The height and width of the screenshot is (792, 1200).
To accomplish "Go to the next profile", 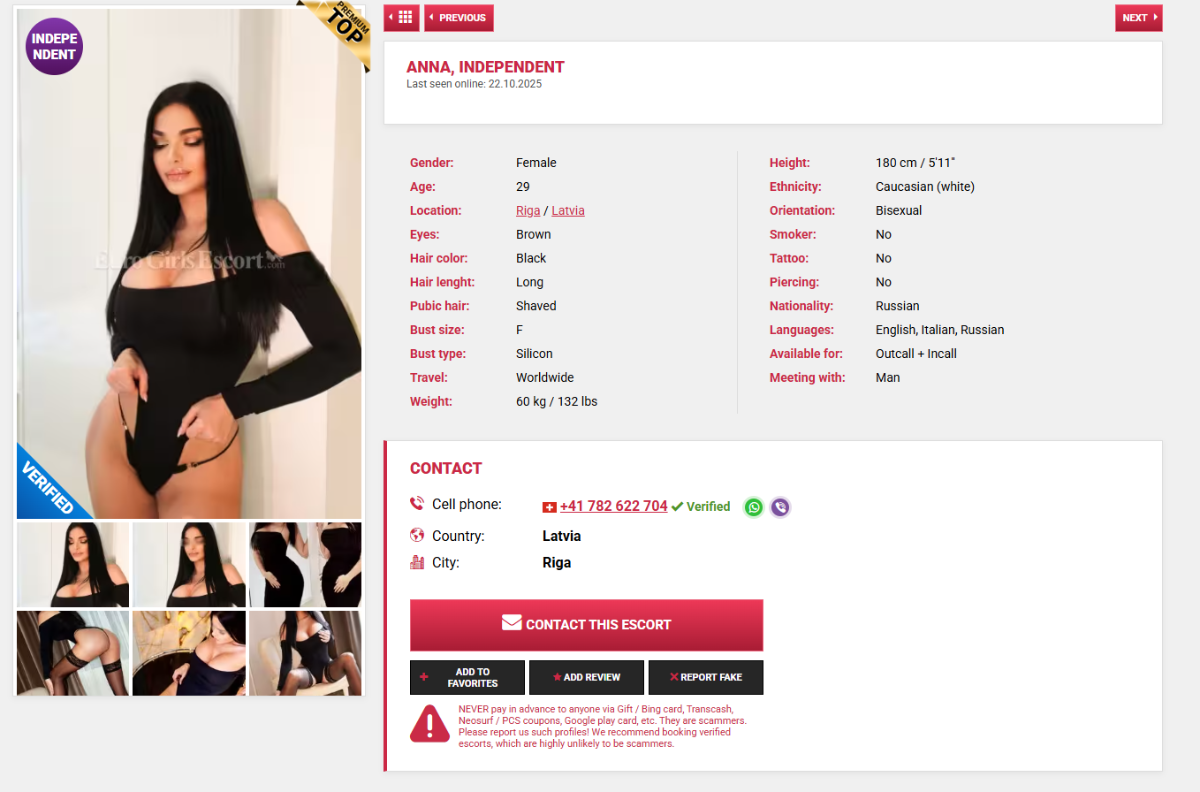I will [x=1139, y=17].
